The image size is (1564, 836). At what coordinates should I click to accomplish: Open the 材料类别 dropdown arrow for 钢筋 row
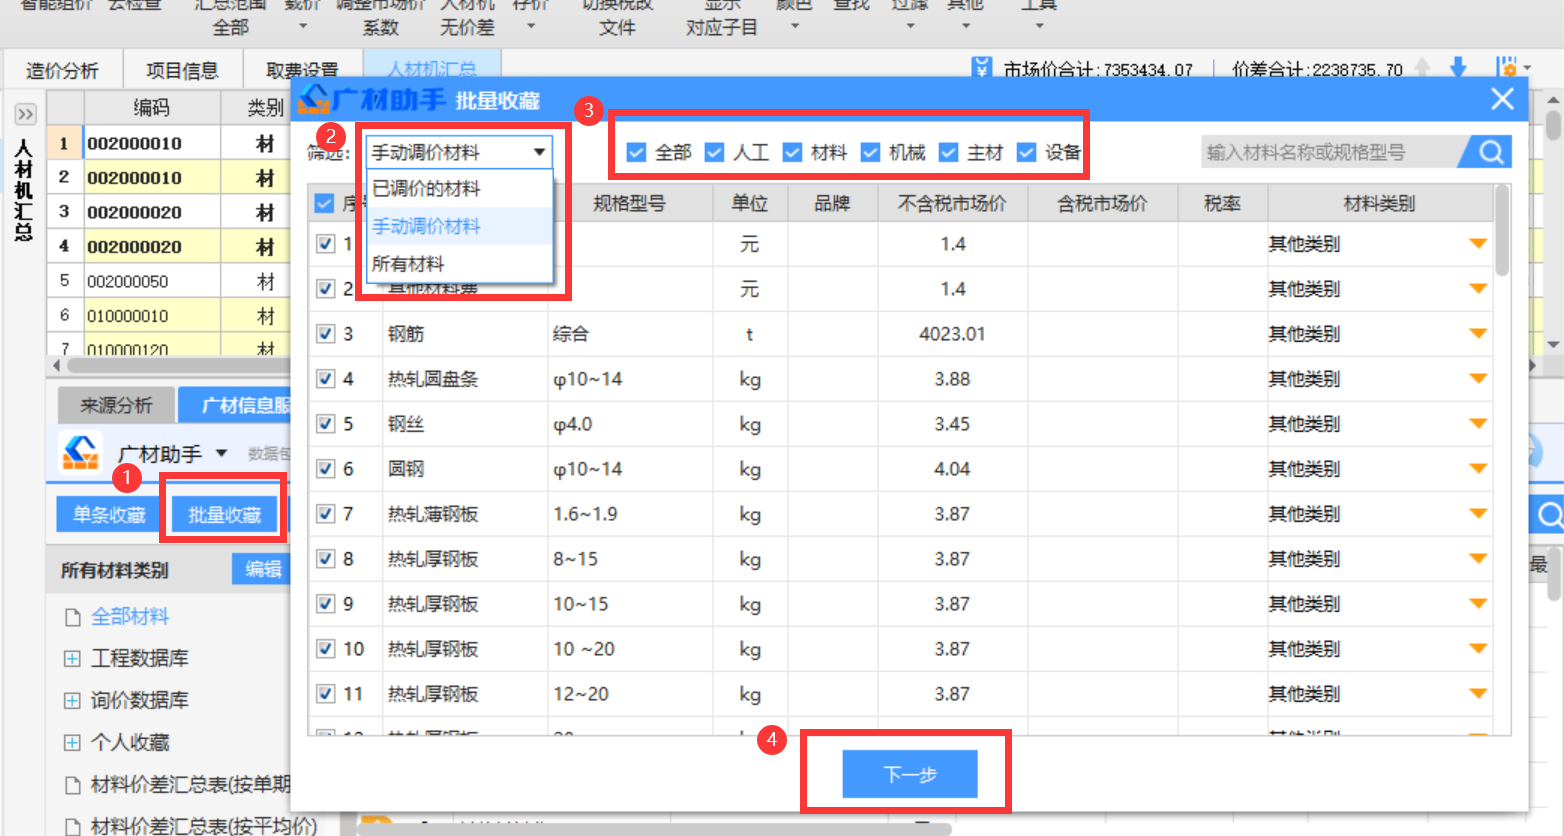click(1478, 334)
